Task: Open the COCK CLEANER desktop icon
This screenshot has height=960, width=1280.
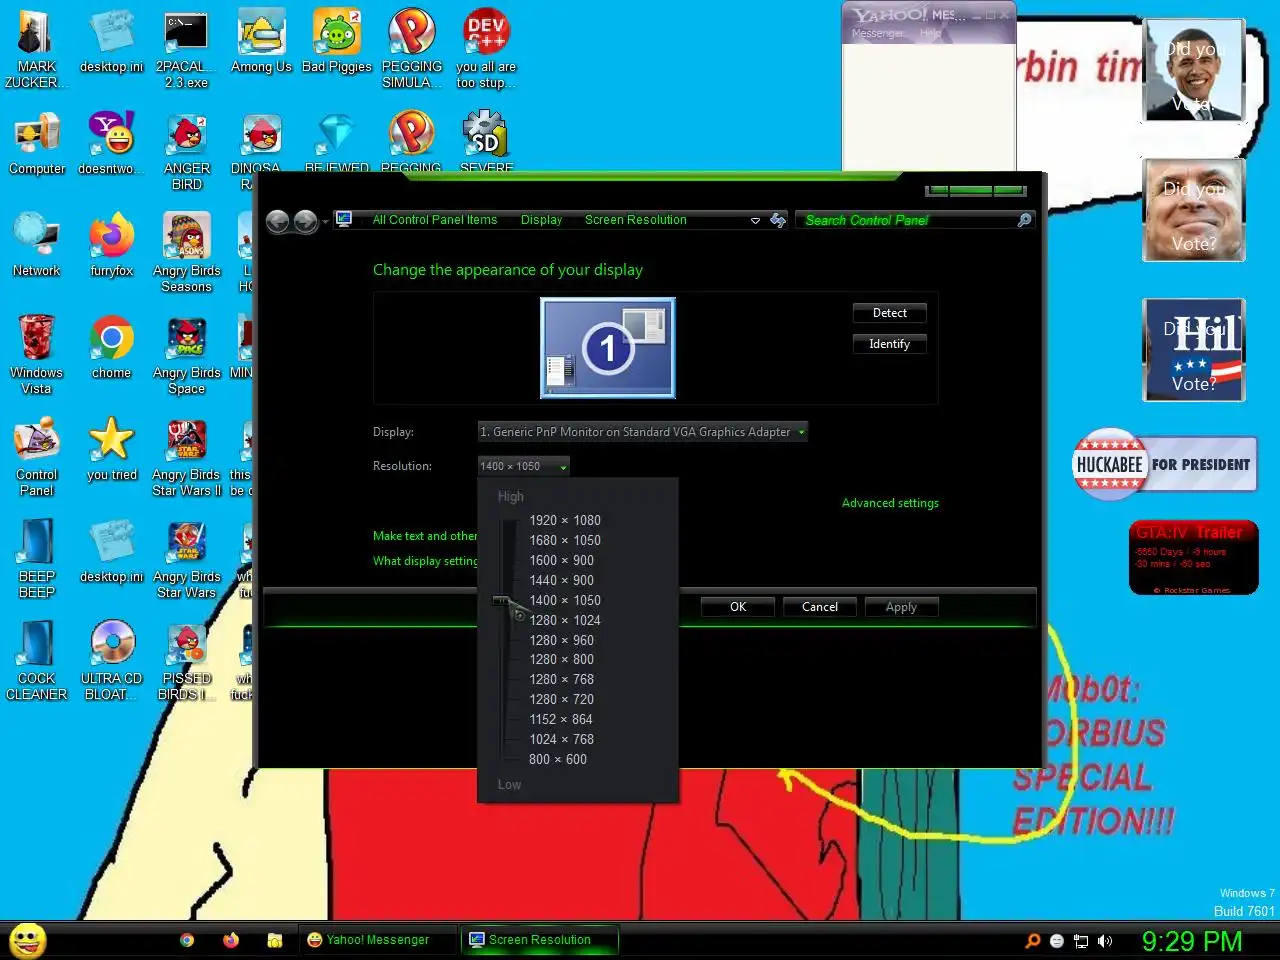Action: click(36, 661)
